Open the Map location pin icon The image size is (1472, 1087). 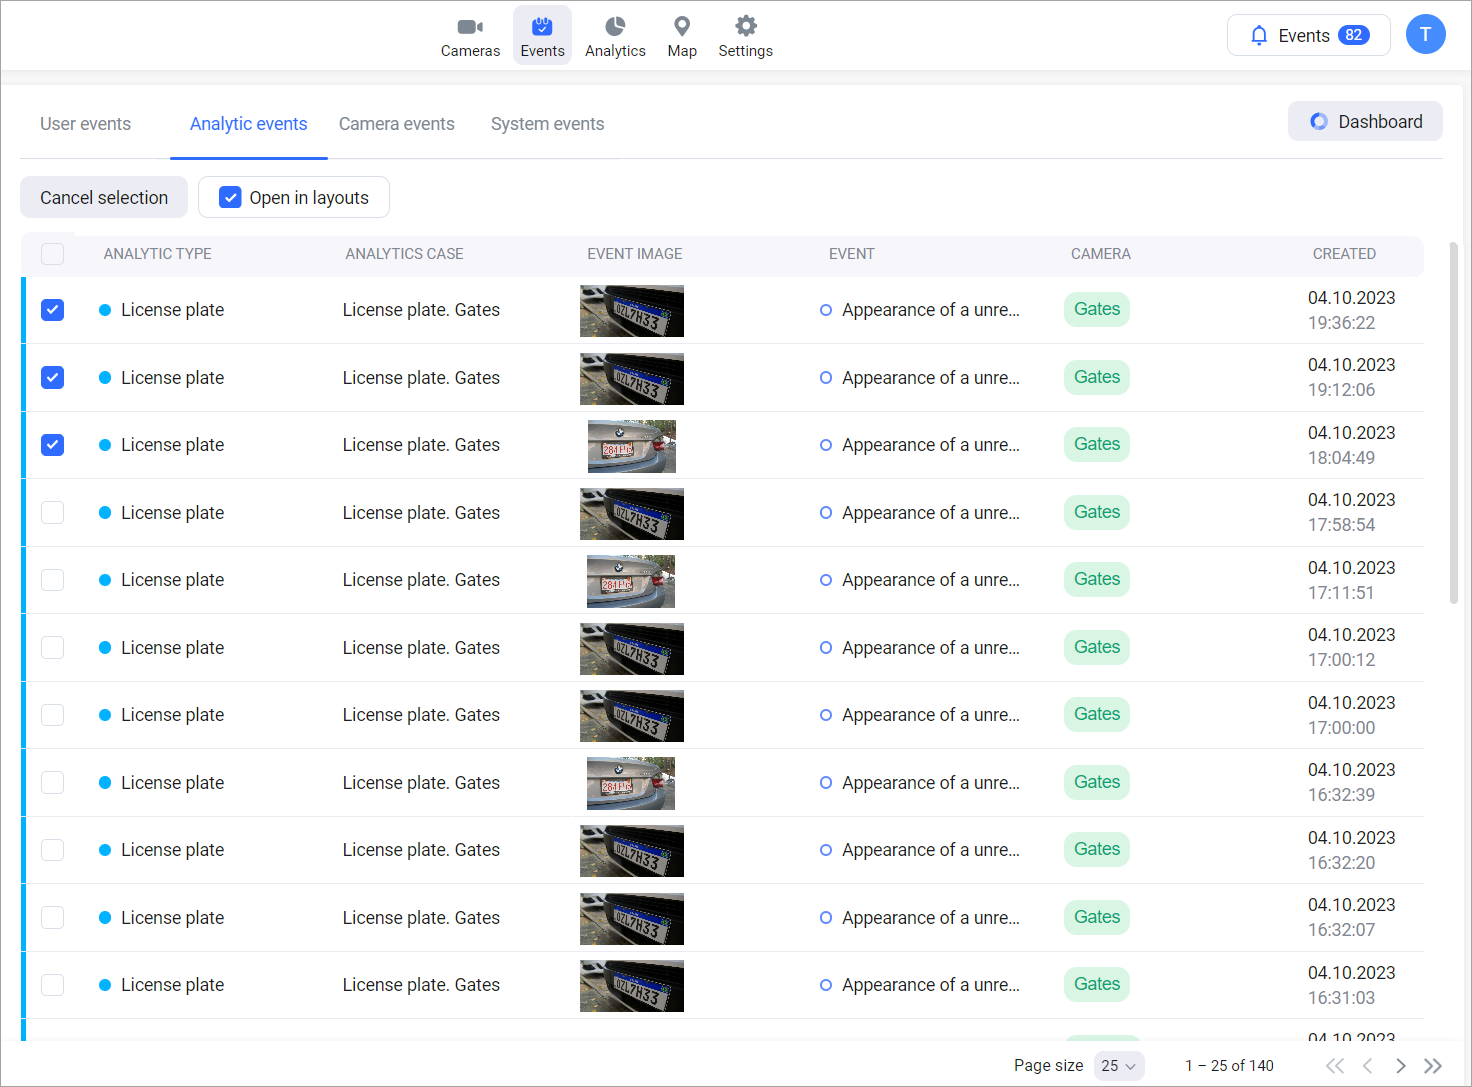point(682,27)
